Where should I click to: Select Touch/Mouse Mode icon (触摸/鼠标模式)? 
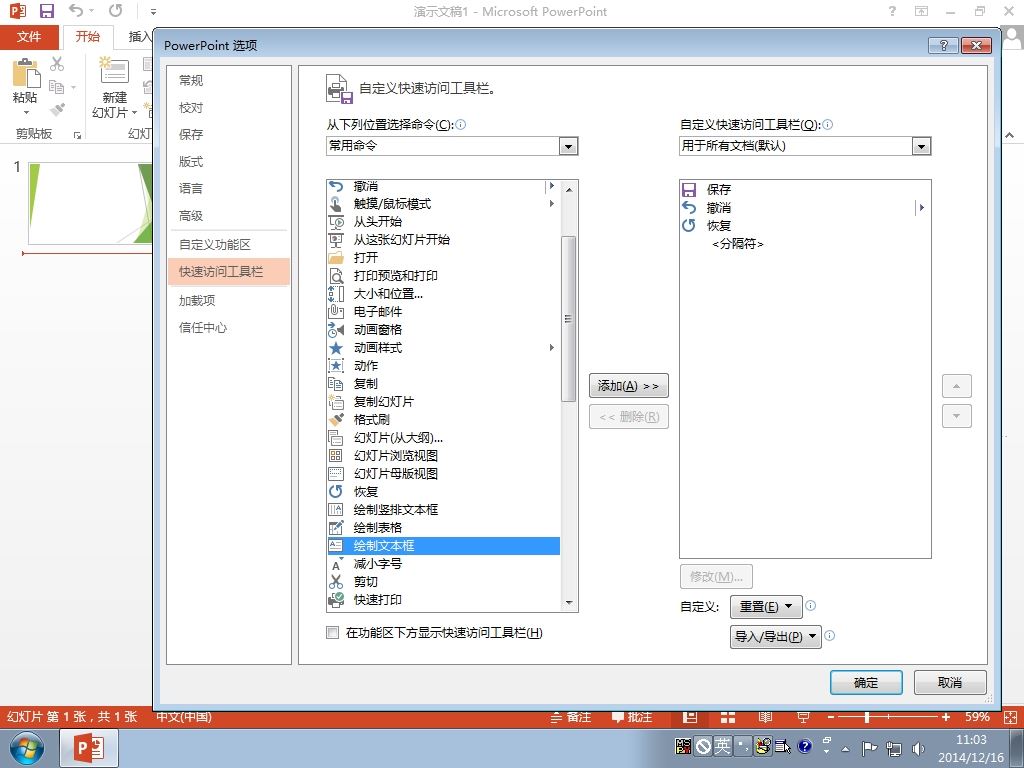pos(336,204)
